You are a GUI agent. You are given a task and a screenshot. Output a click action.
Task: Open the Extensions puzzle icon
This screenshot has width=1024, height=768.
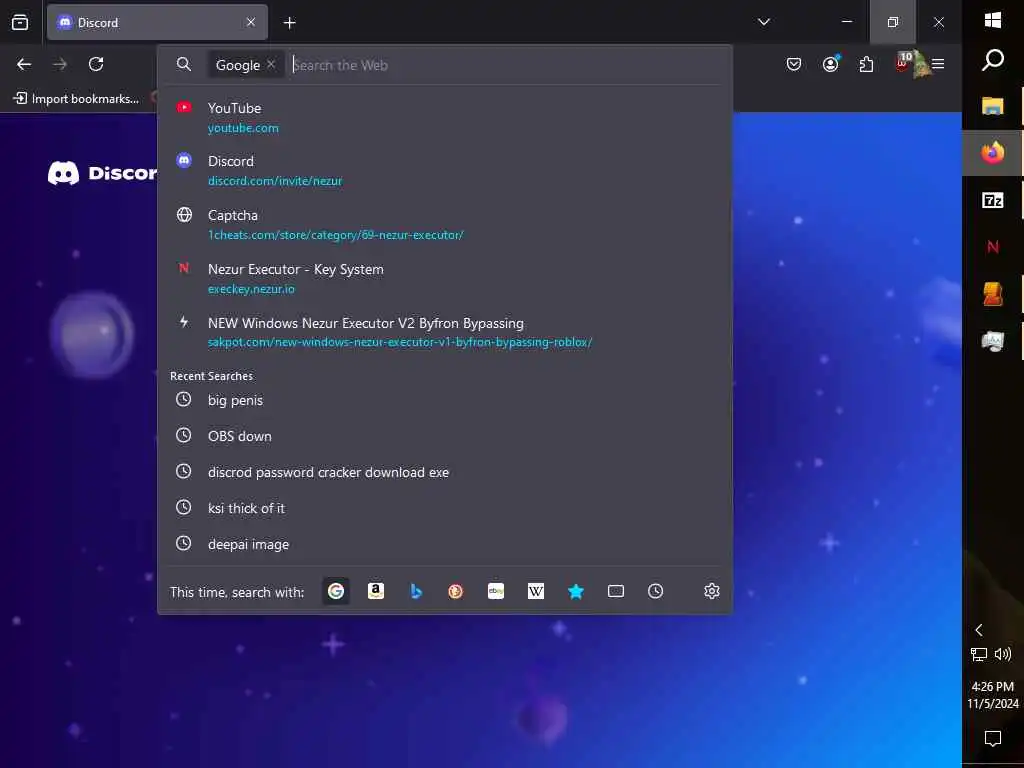(866, 64)
